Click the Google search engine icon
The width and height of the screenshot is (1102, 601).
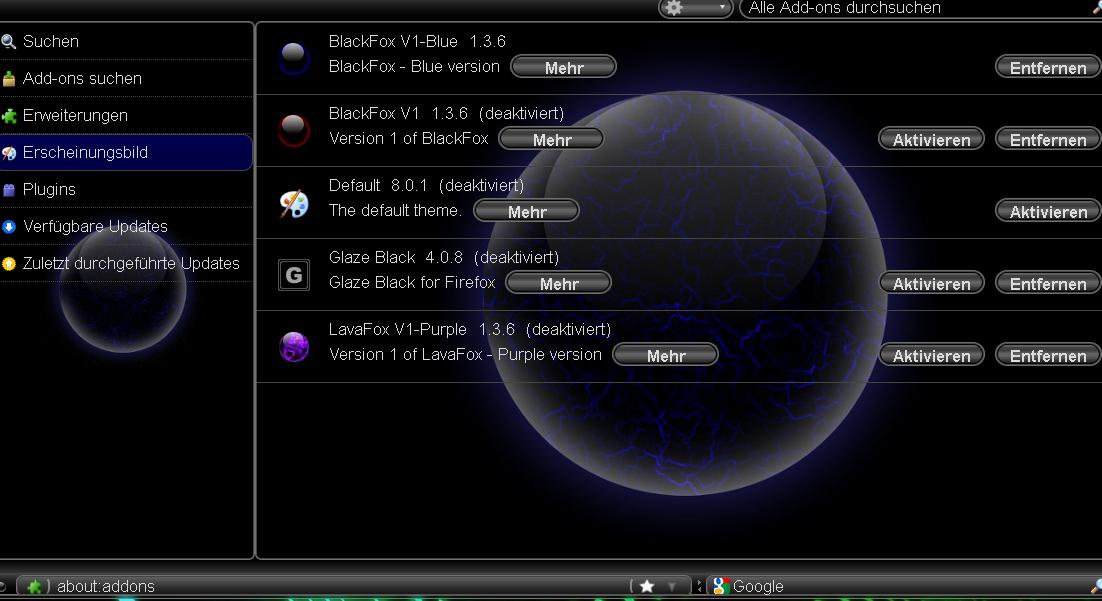720,586
